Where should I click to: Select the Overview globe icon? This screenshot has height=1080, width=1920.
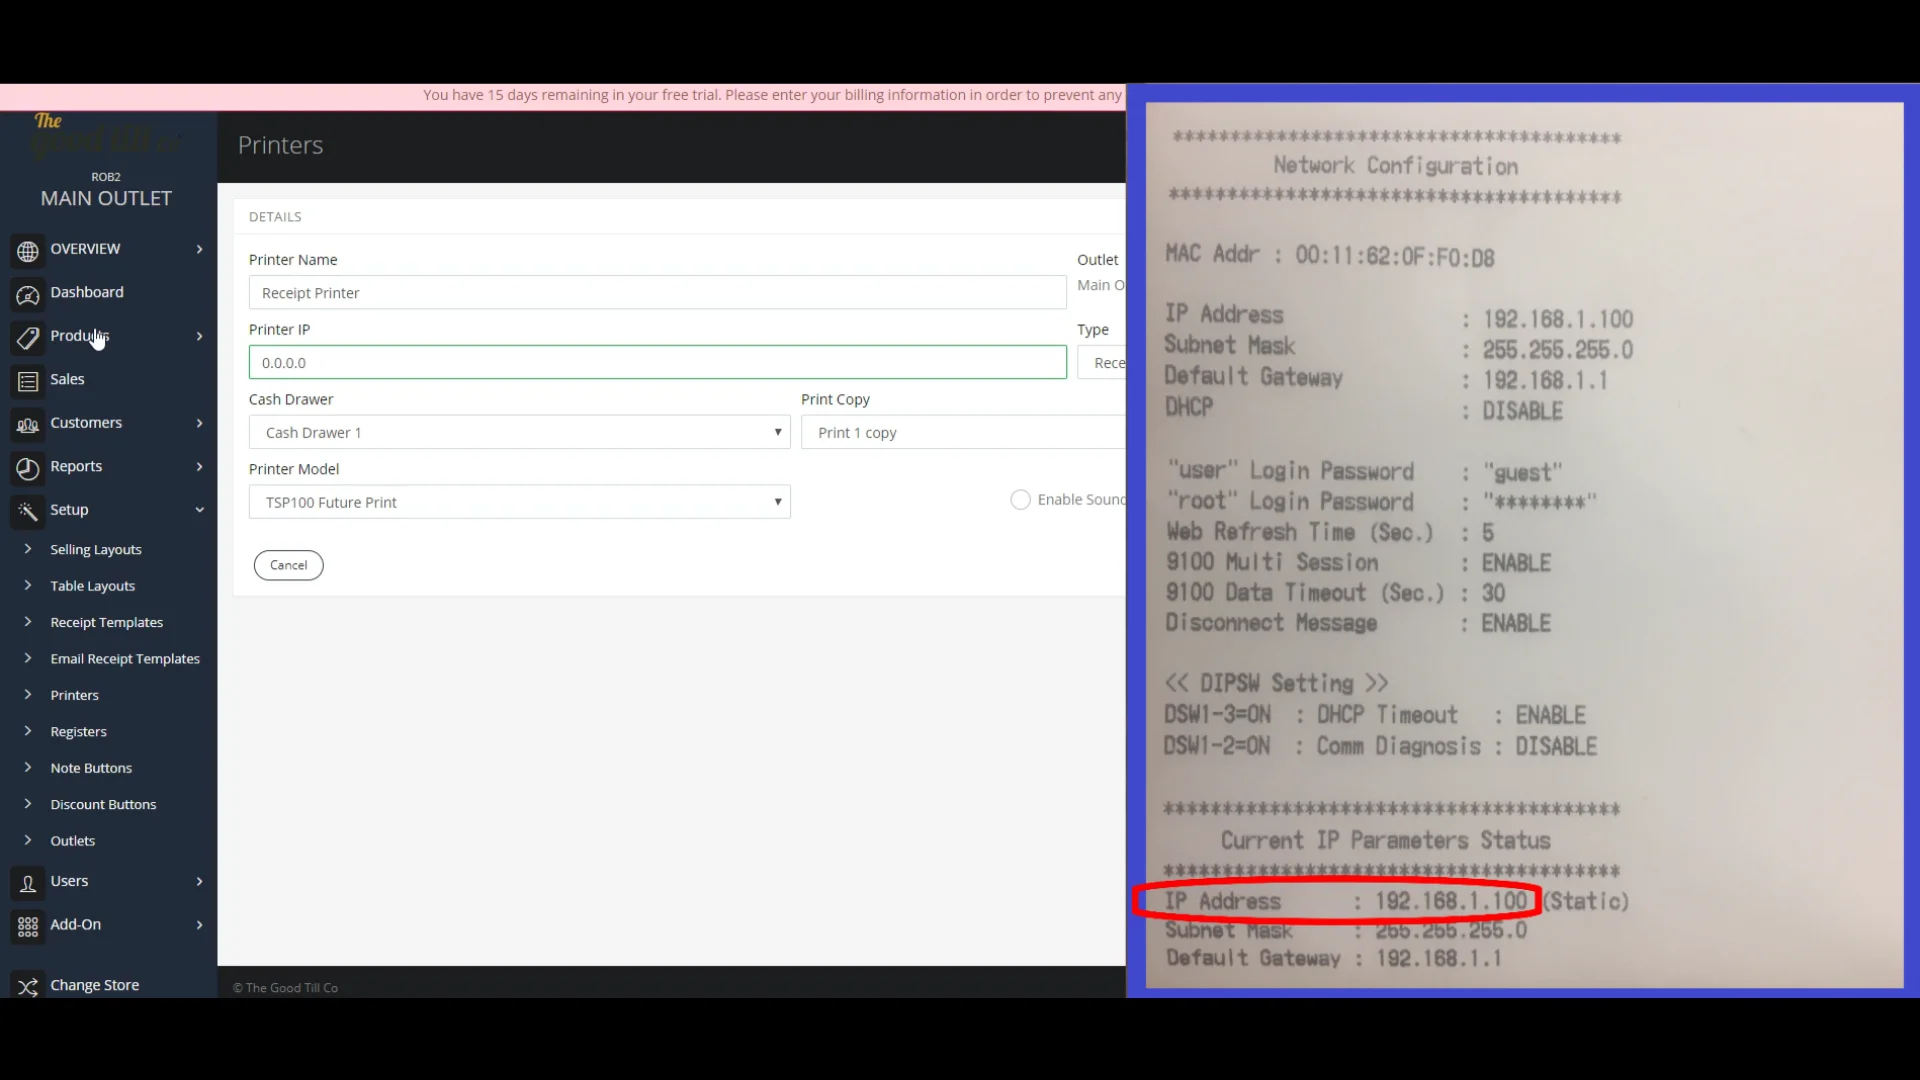pos(27,250)
